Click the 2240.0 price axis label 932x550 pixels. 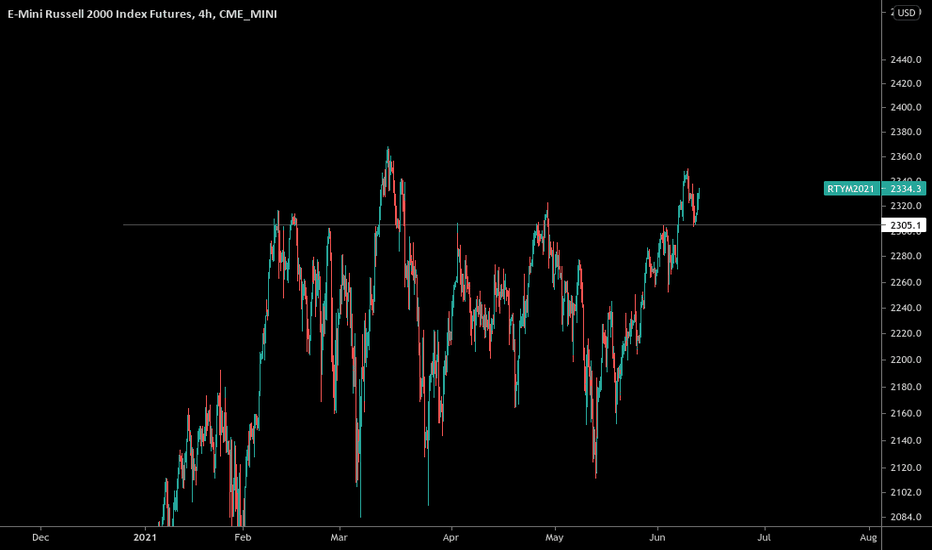905,308
